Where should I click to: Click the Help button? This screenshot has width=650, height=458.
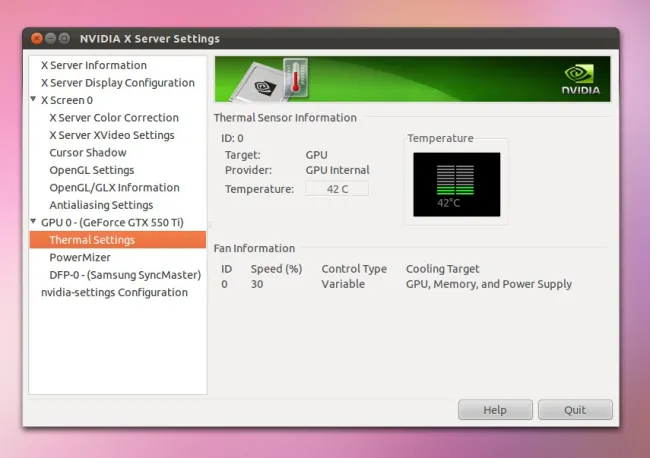pyautogui.click(x=495, y=410)
